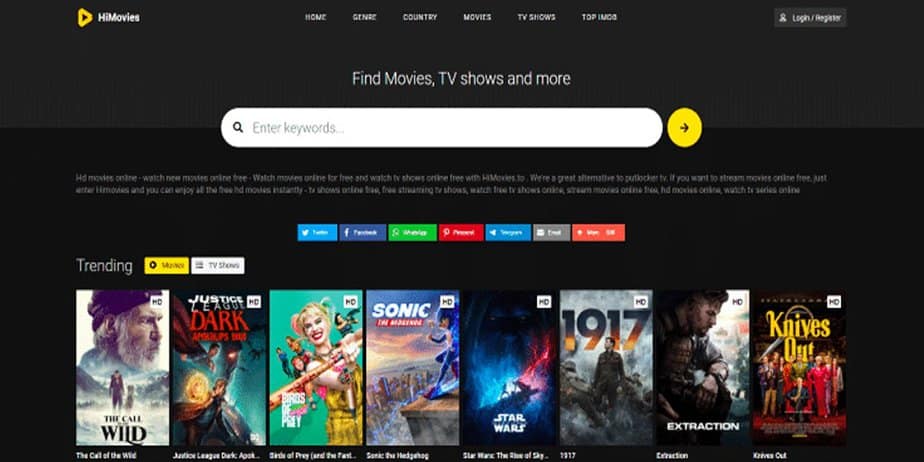Go to the TV SHOWS section
The width and height of the screenshot is (924, 462).
coord(536,17)
